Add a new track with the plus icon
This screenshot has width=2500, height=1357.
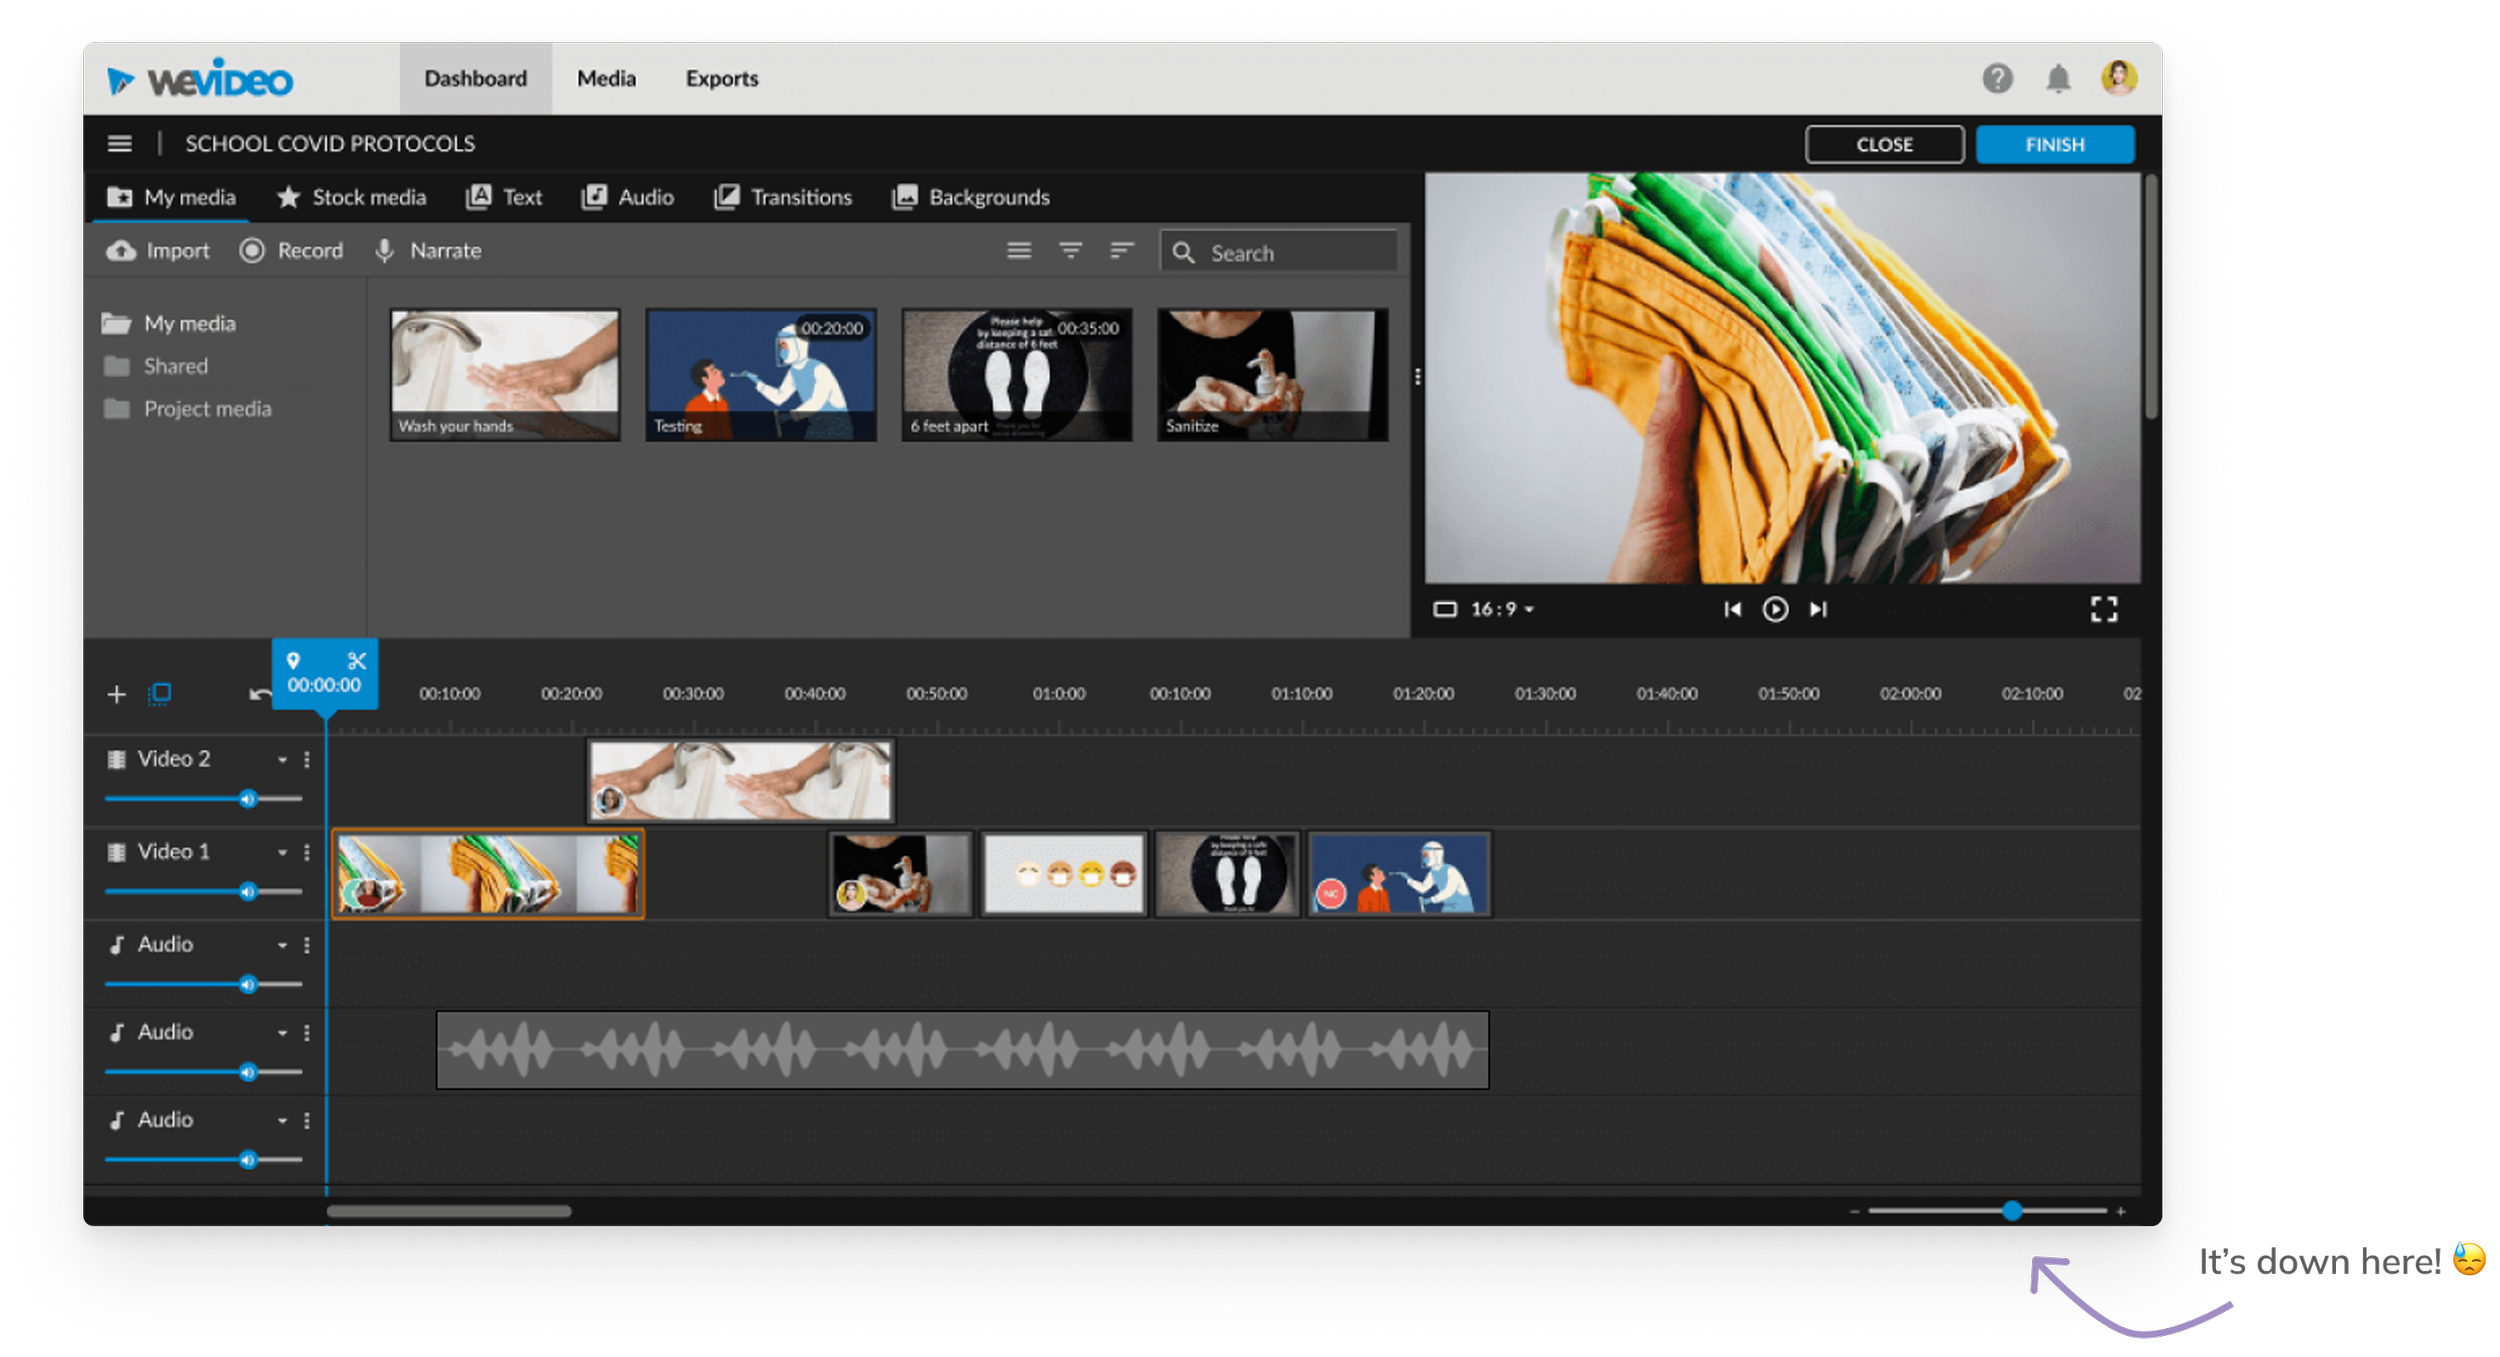[x=116, y=694]
